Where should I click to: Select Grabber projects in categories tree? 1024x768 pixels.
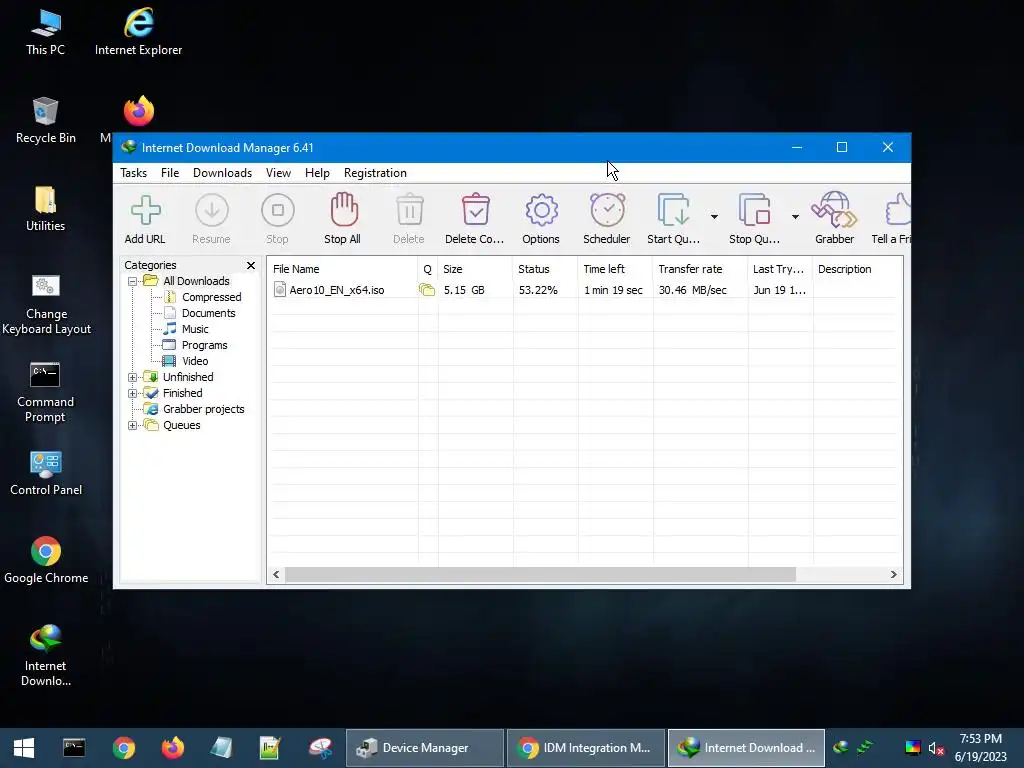(x=204, y=409)
